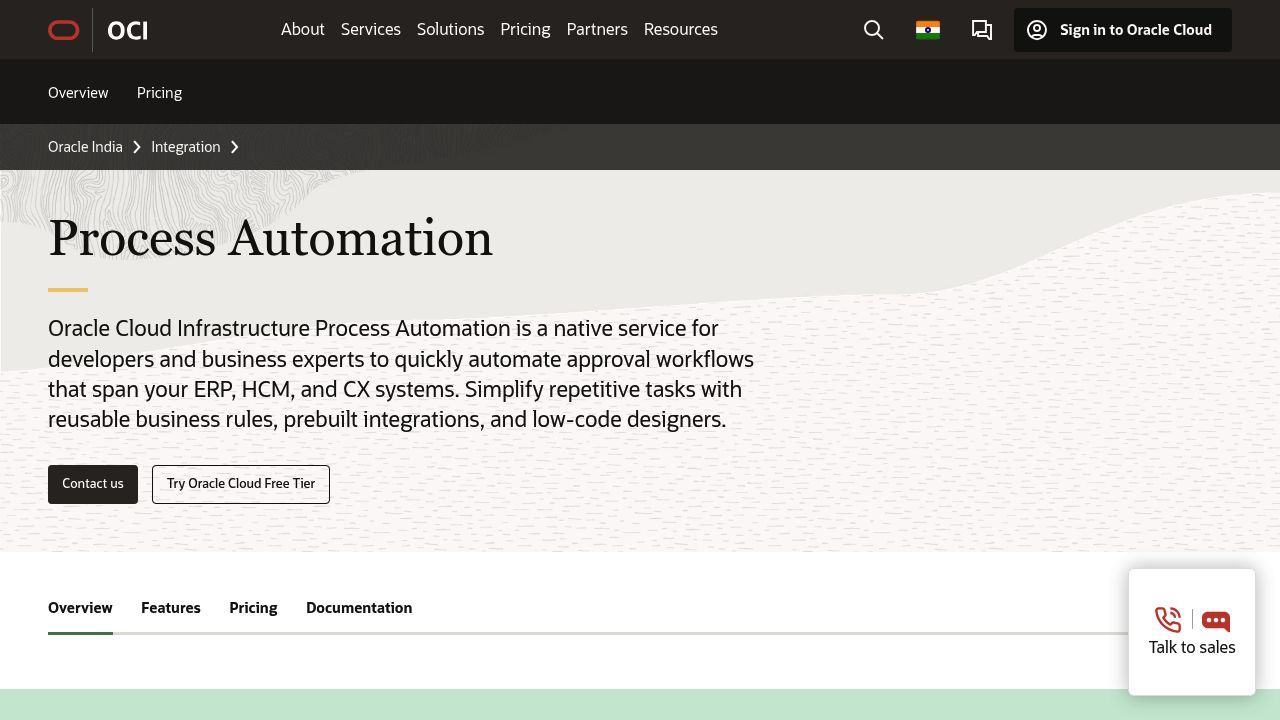Image resolution: width=1280 pixels, height=720 pixels.
Task: Sign in to Oracle Cloud
Action: click(1123, 30)
